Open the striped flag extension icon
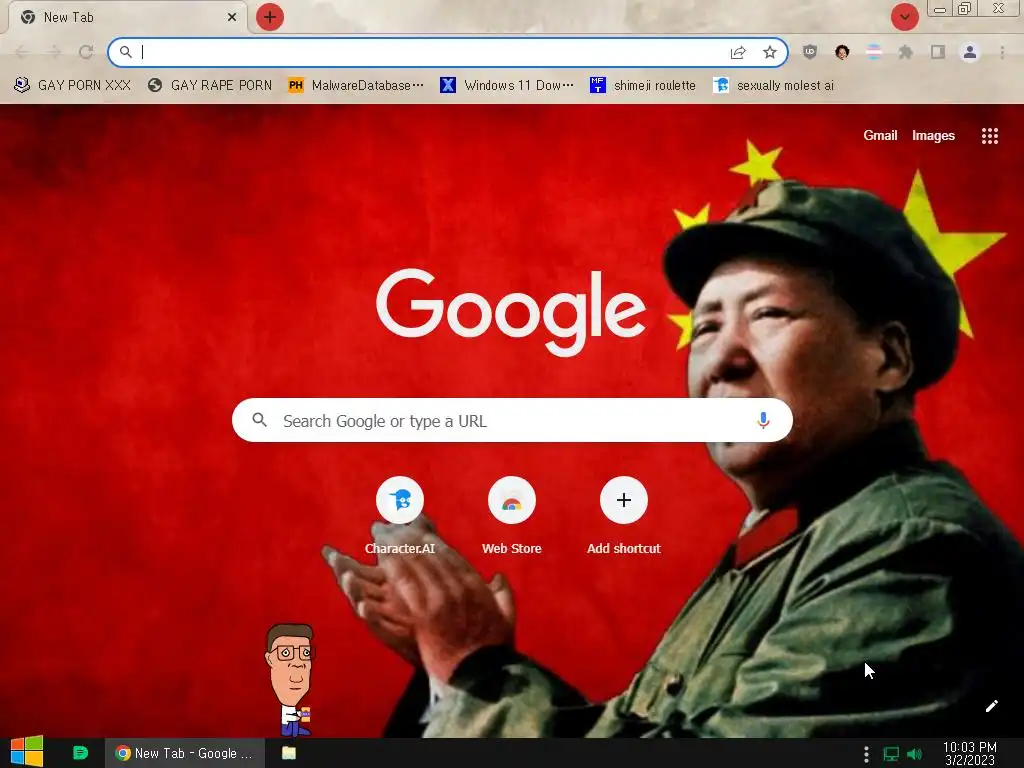Viewport: 1024px width, 768px height. pos(874,52)
